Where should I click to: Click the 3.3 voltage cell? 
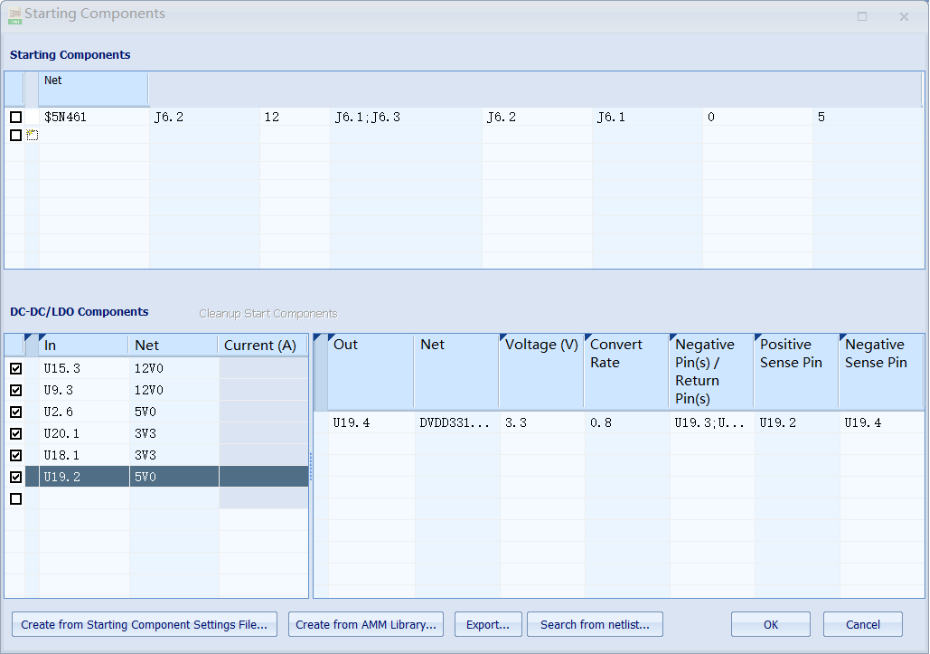tap(542, 423)
